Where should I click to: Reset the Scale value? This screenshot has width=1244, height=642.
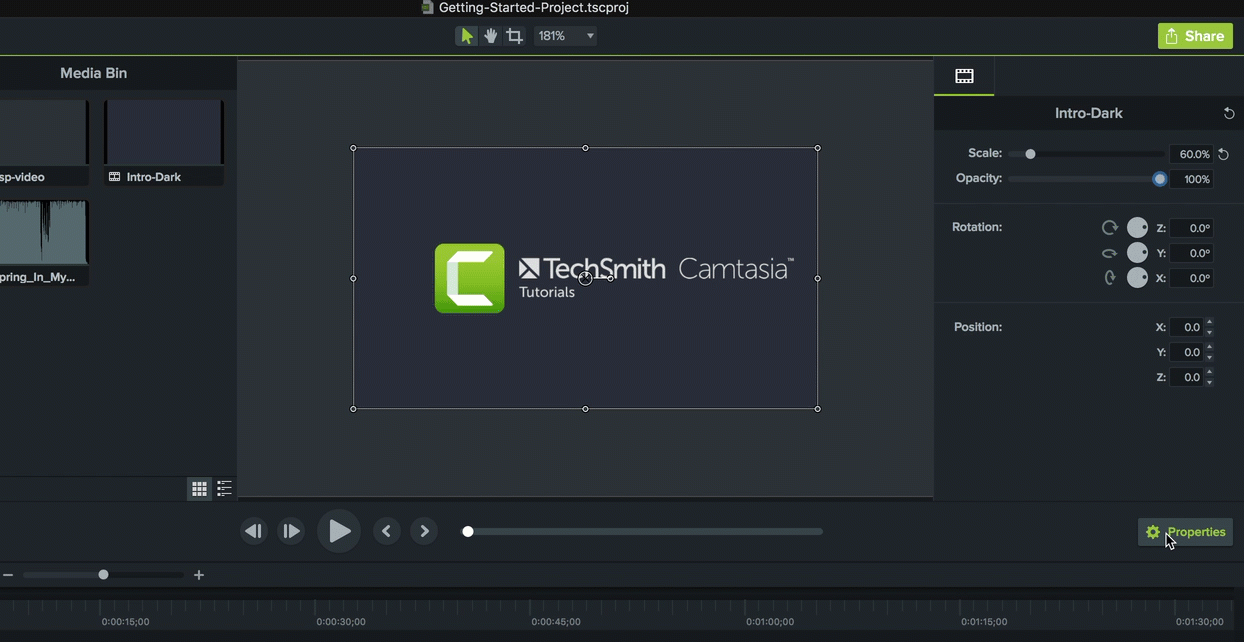click(x=1223, y=154)
